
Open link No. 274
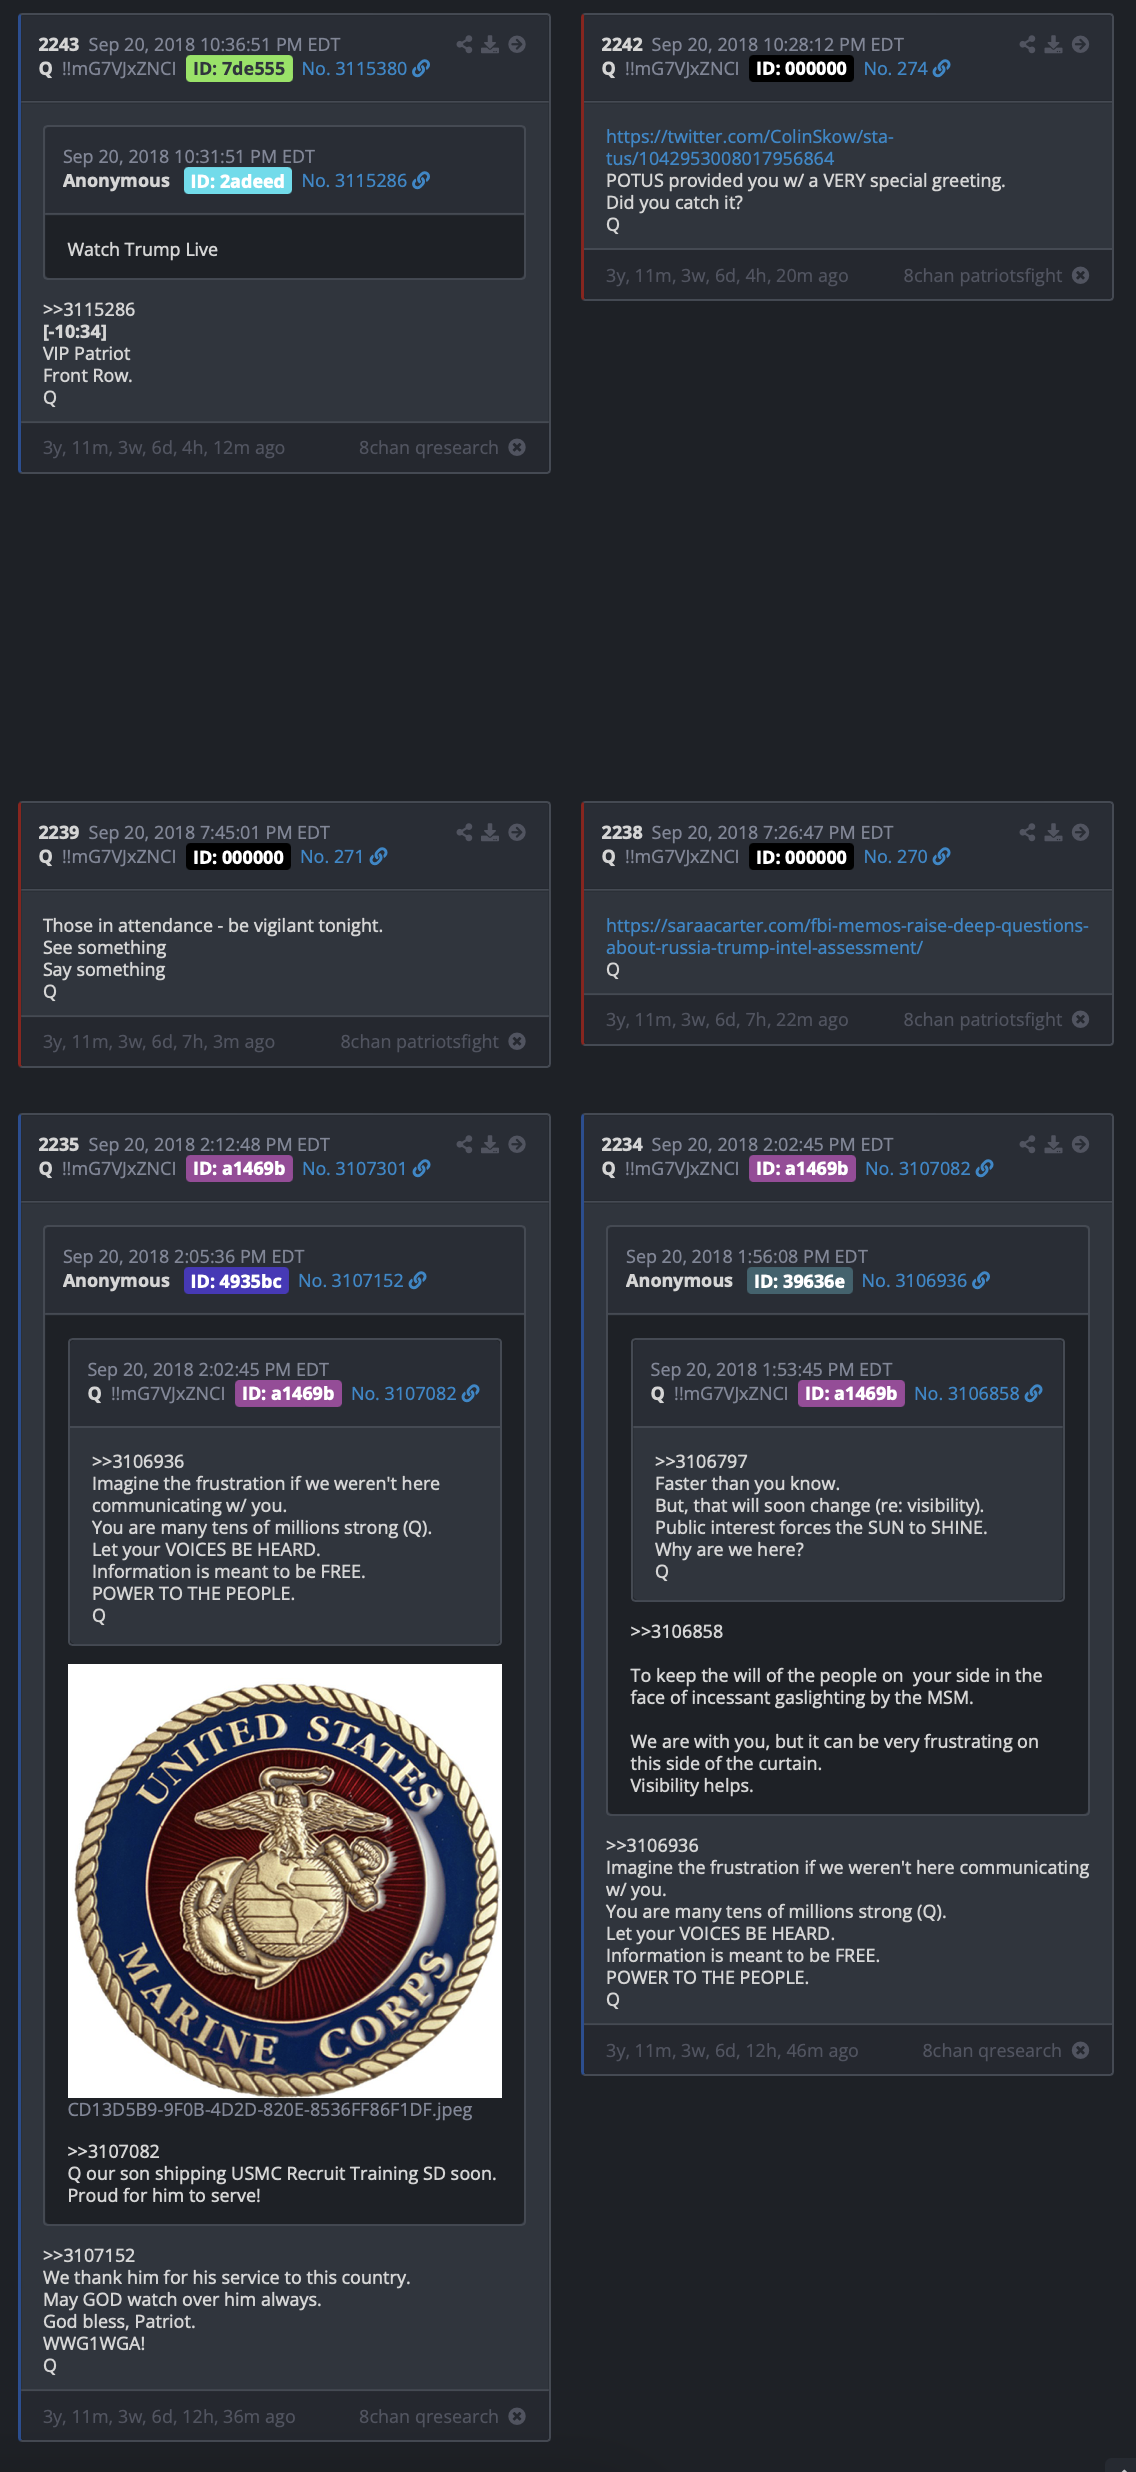[907, 69]
